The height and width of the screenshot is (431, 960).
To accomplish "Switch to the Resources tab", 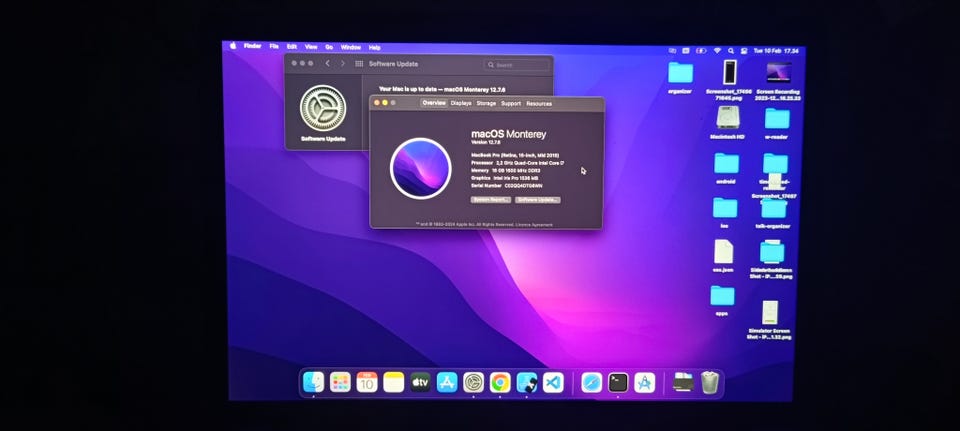I will 539,103.
